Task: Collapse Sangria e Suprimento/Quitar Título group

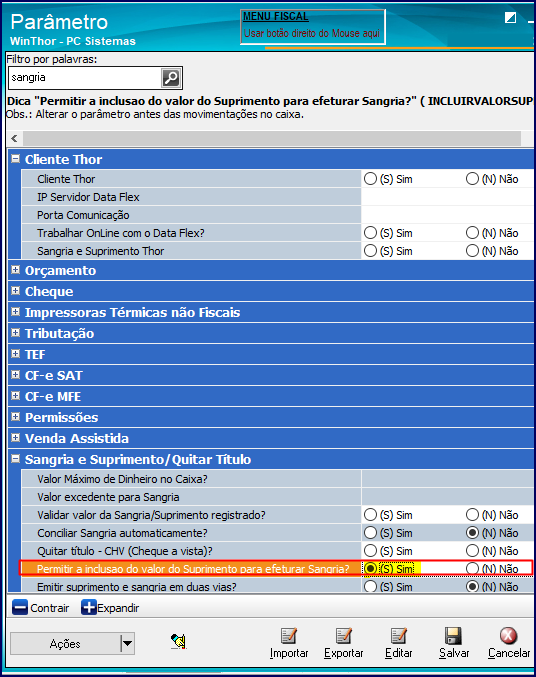Action: pos(16,459)
